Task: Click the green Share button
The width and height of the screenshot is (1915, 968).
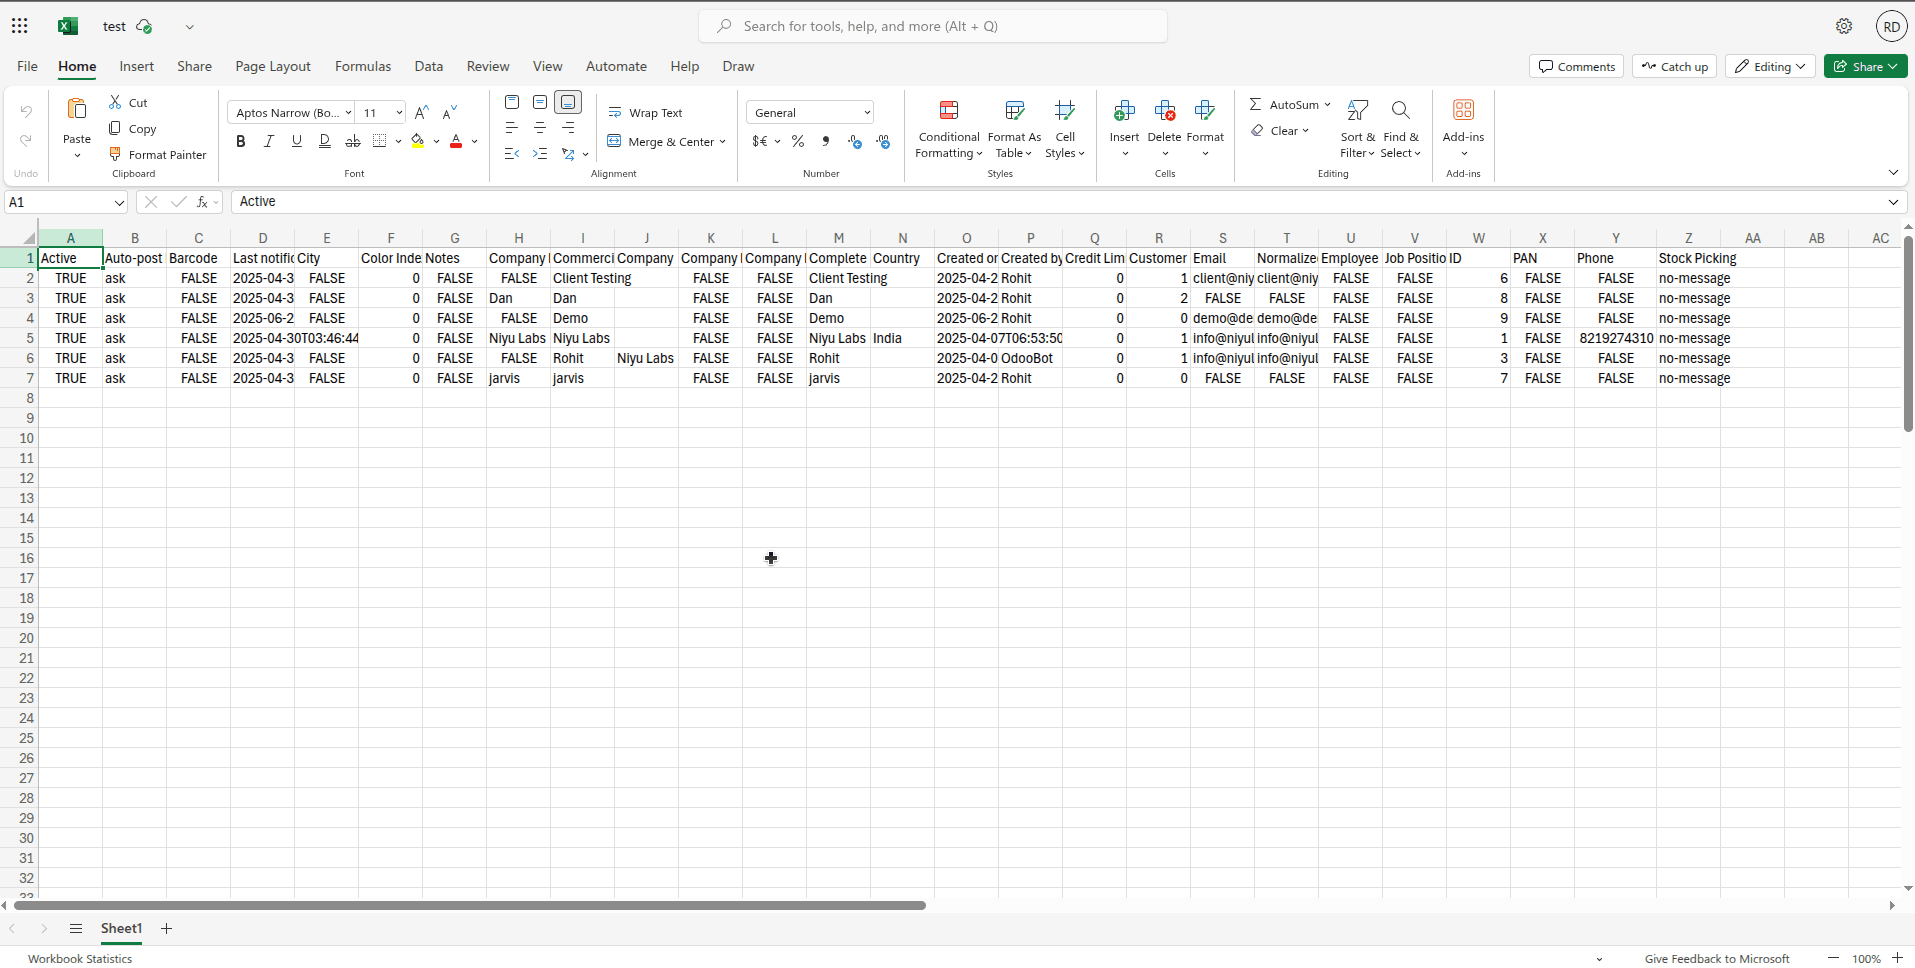Action: (x=1865, y=66)
